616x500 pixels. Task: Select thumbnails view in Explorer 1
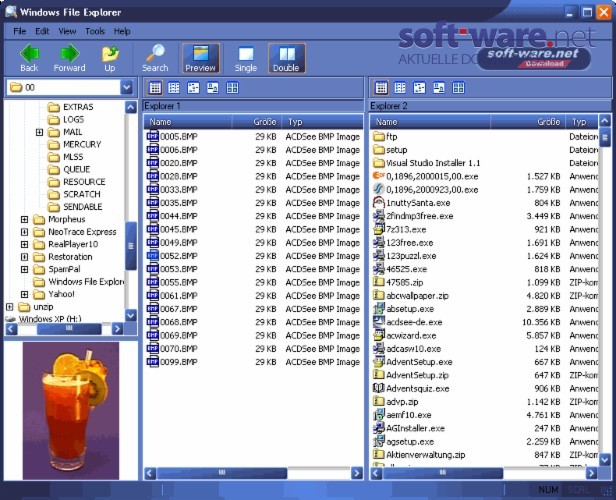click(x=232, y=88)
